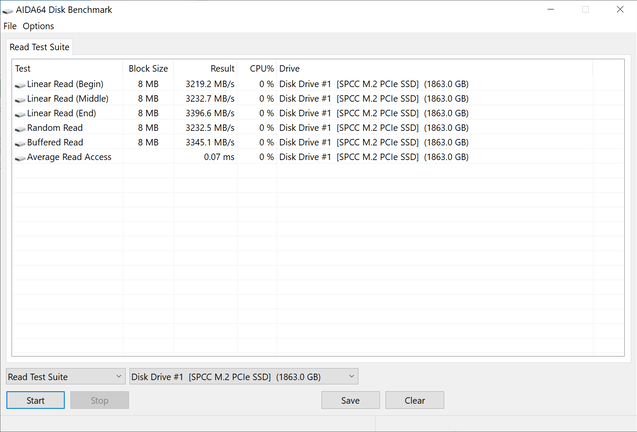Screen dimensions: 637x432
Task: Open the Read Test Suite dropdown
Action: pyautogui.click(x=65, y=377)
